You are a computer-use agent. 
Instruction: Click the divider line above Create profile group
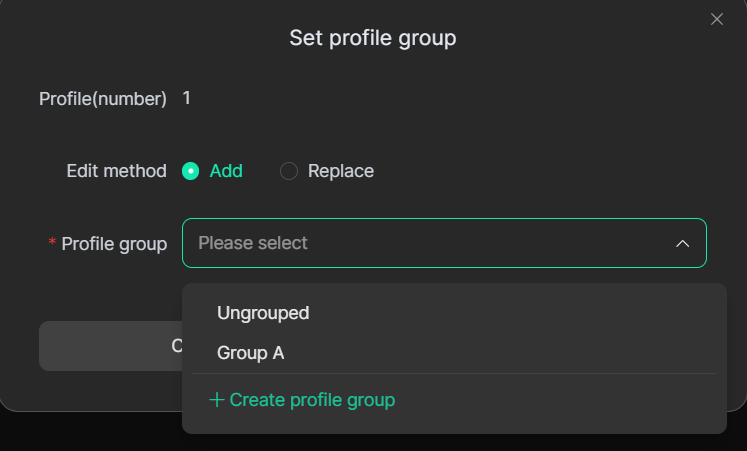(x=454, y=374)
